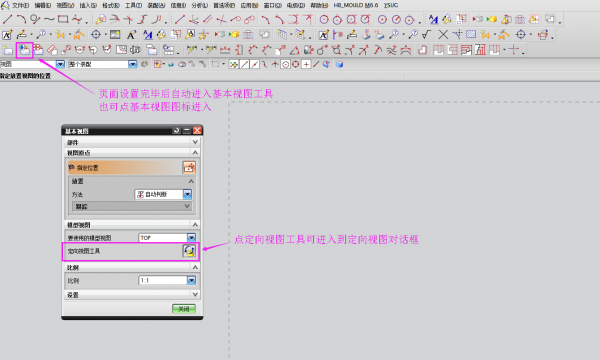Open the Broken View tool

click(135, 50)
